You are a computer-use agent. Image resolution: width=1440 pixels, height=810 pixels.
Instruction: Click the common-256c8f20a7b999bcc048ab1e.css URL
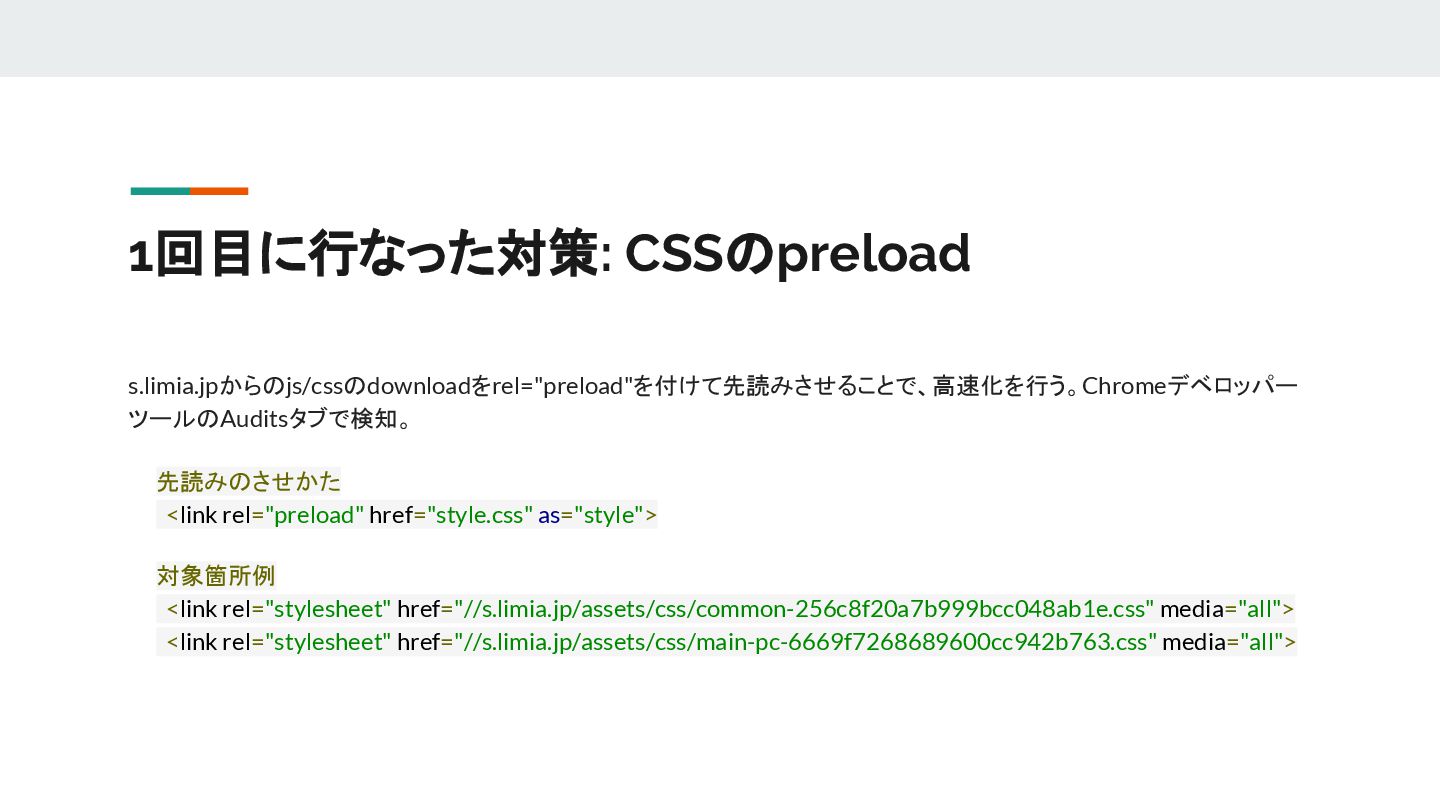(x=804, y=609)
